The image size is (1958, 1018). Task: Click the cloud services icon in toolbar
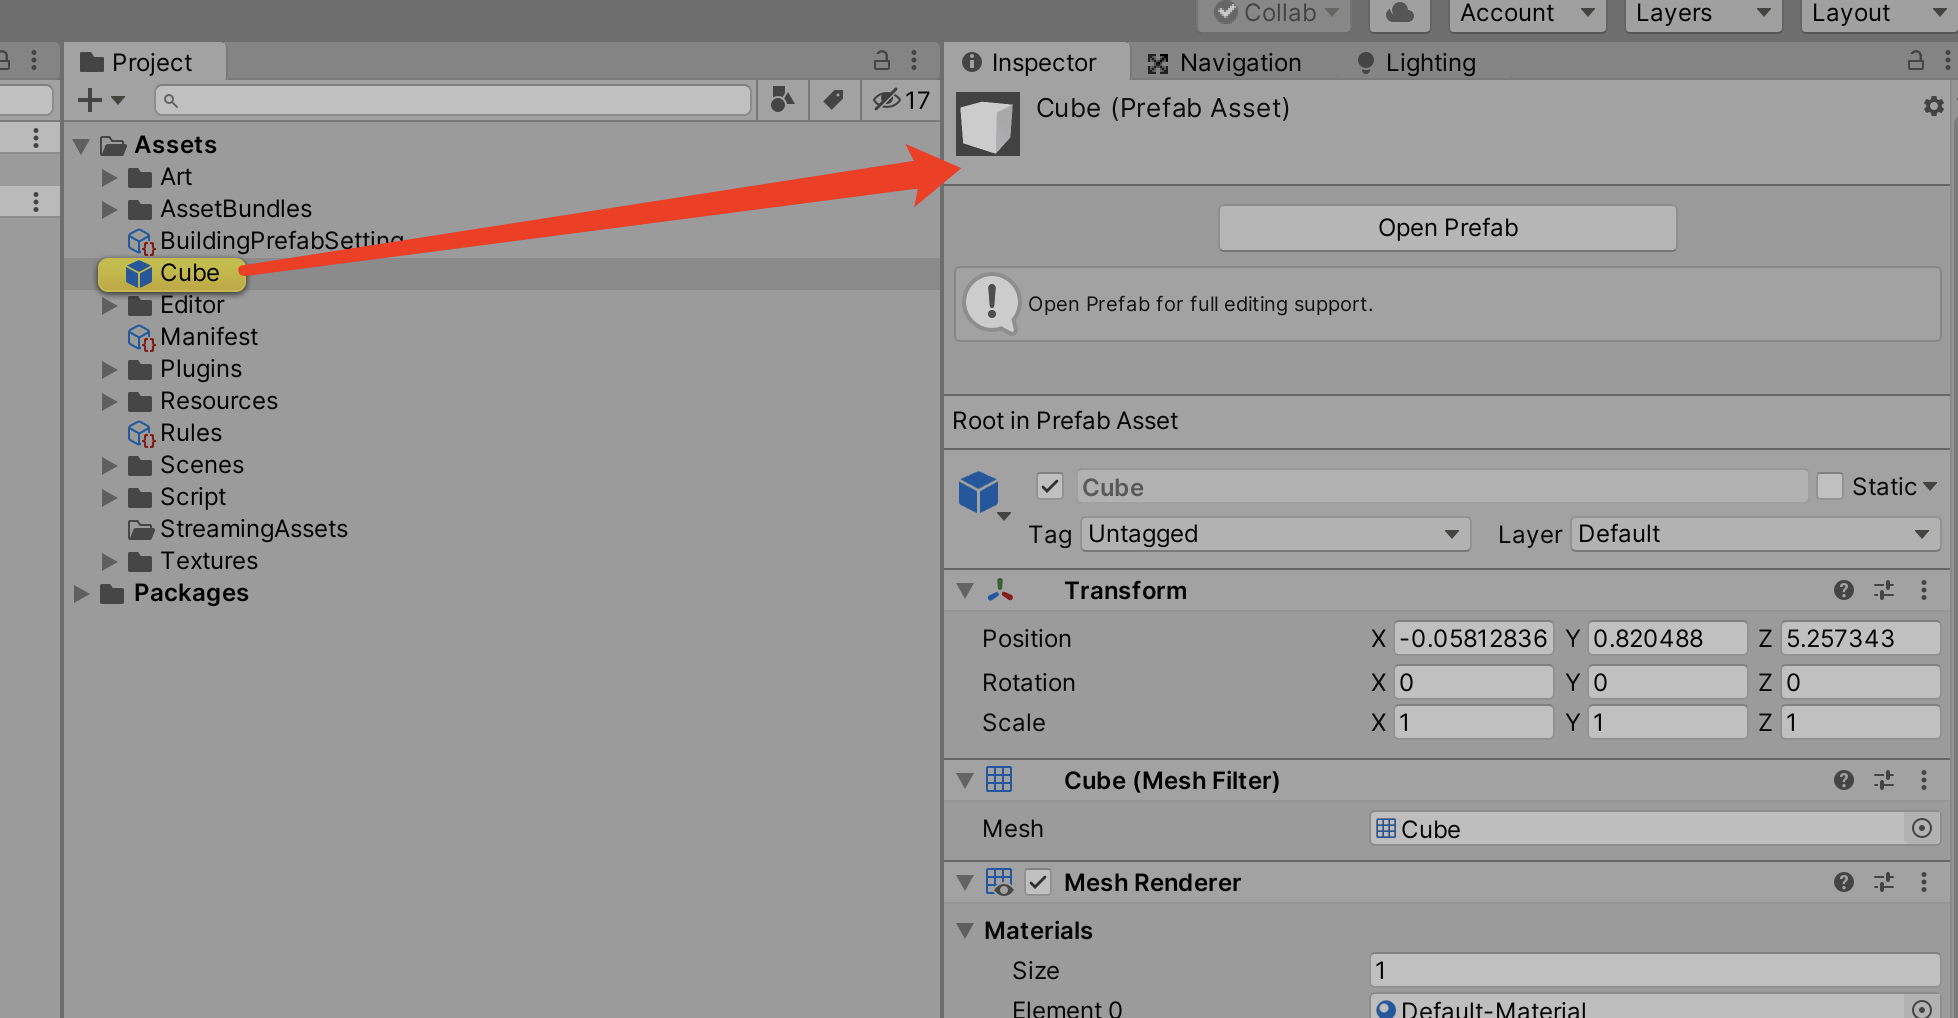tap(1398, 14)
